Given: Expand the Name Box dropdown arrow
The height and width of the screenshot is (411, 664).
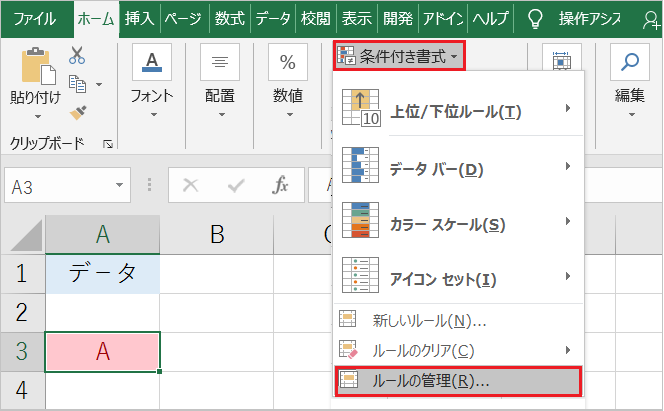Looking at the screenshot, I should [119, 185].
